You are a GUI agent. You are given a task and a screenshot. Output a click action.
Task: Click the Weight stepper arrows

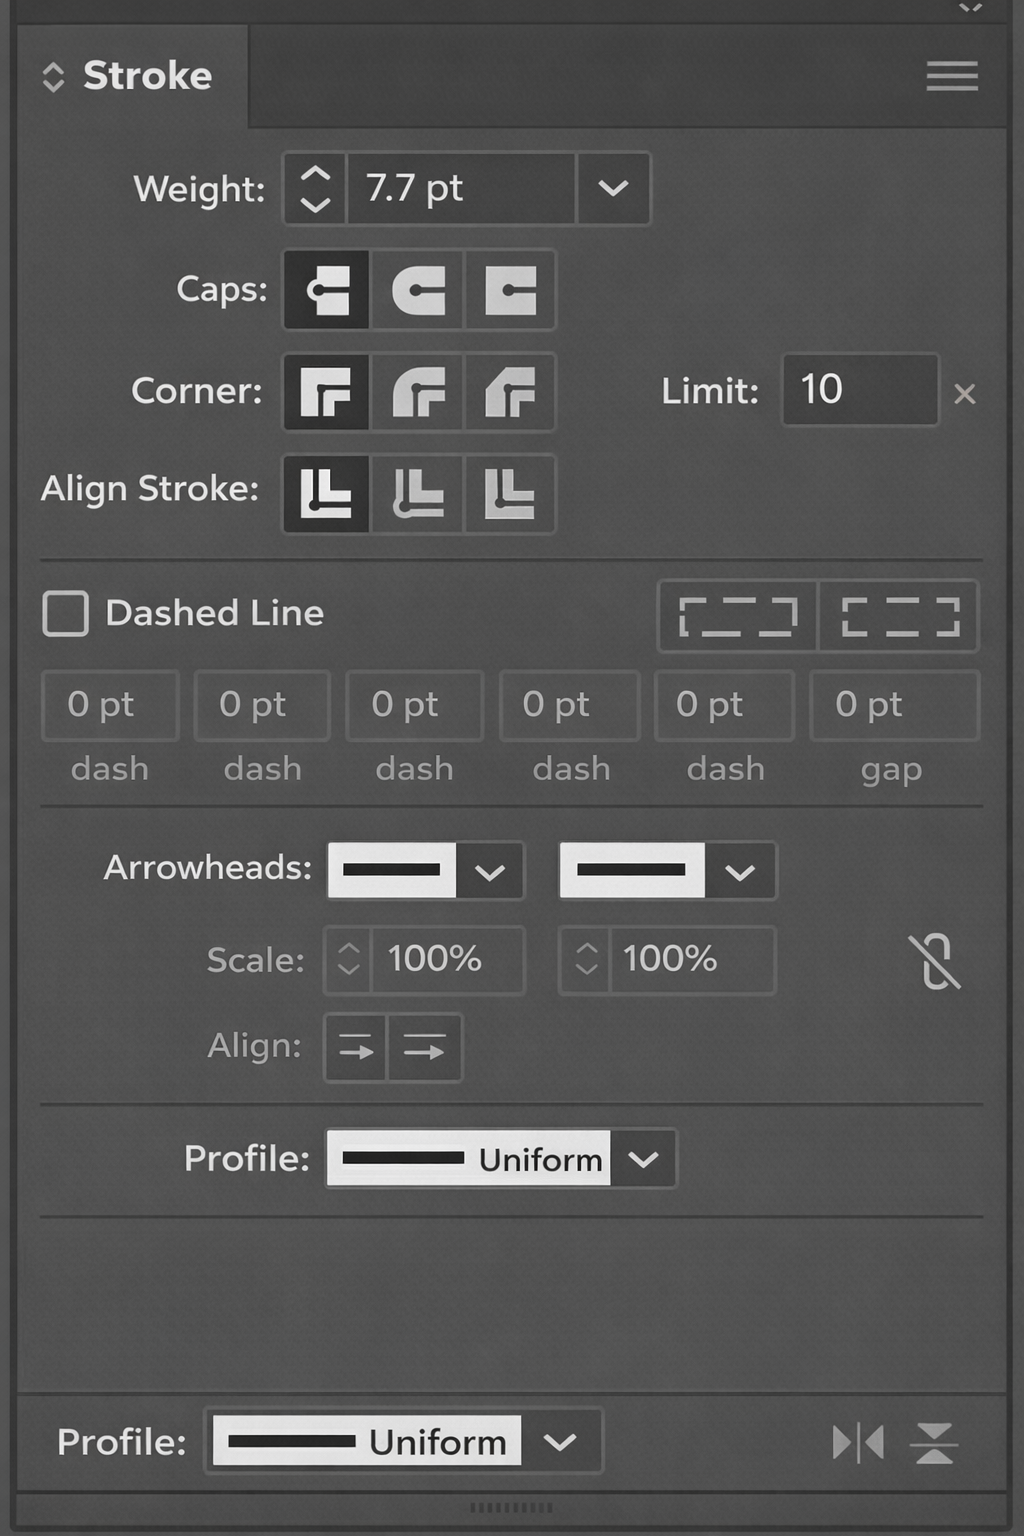(315, 188)
